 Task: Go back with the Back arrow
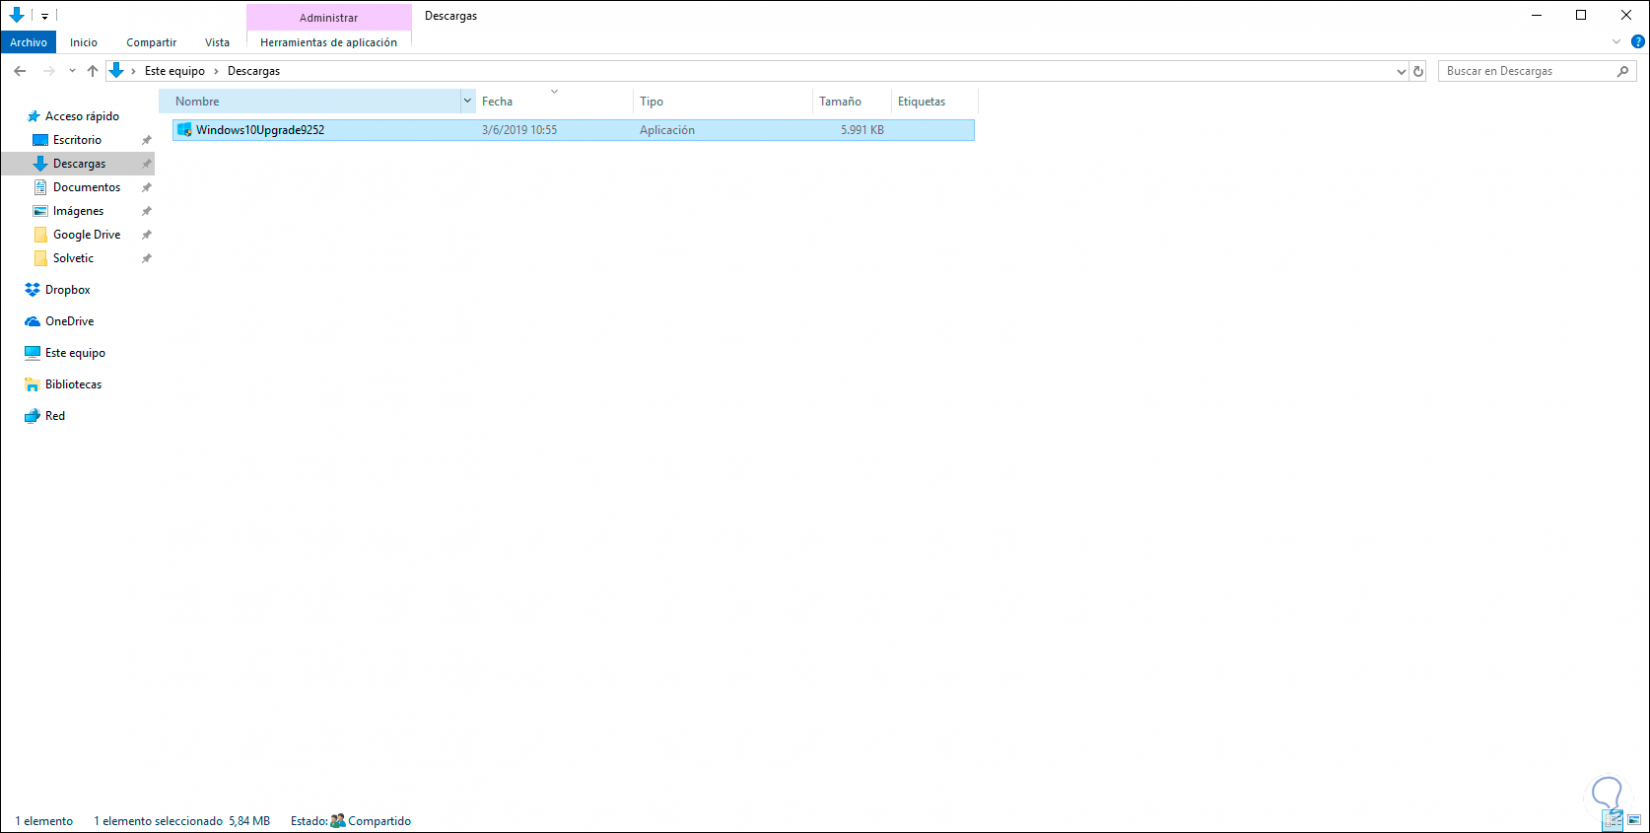pos(20,71)
